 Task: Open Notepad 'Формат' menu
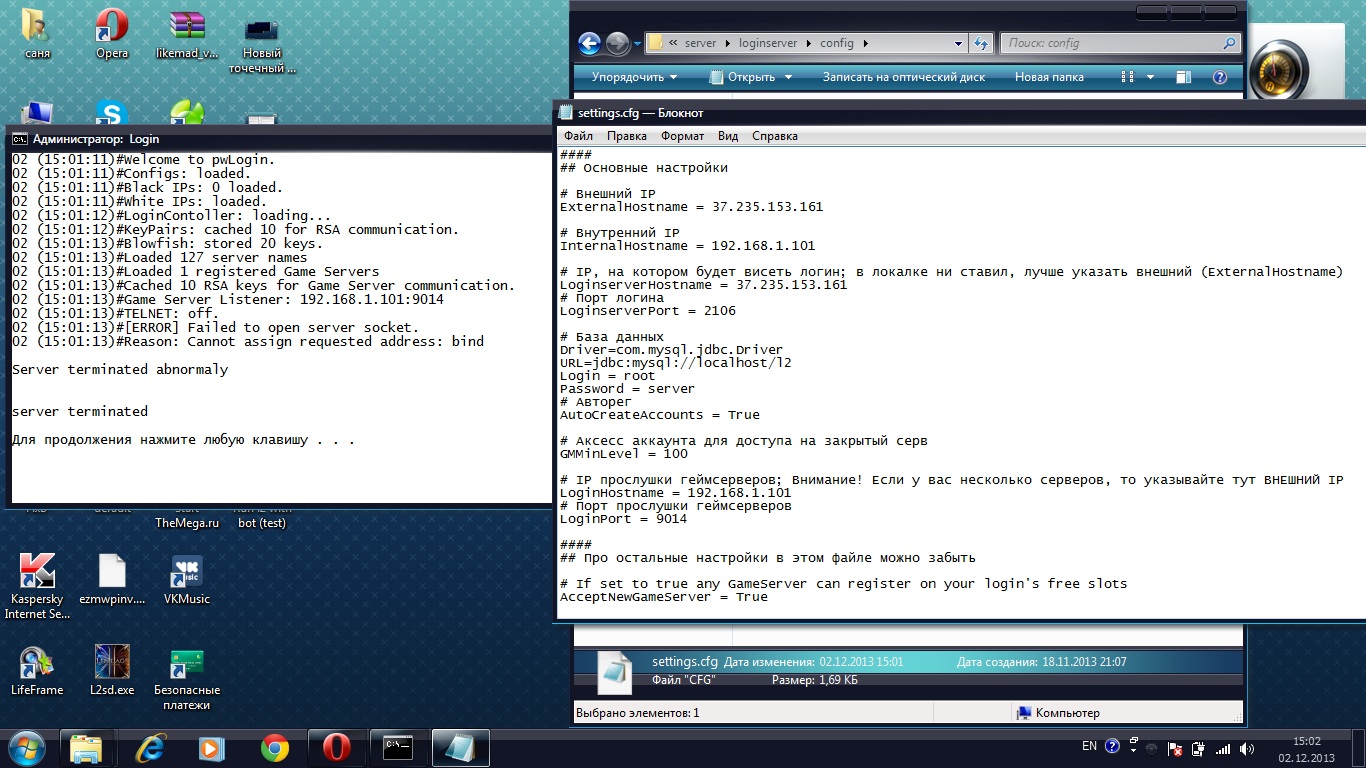tap(682, 136)
